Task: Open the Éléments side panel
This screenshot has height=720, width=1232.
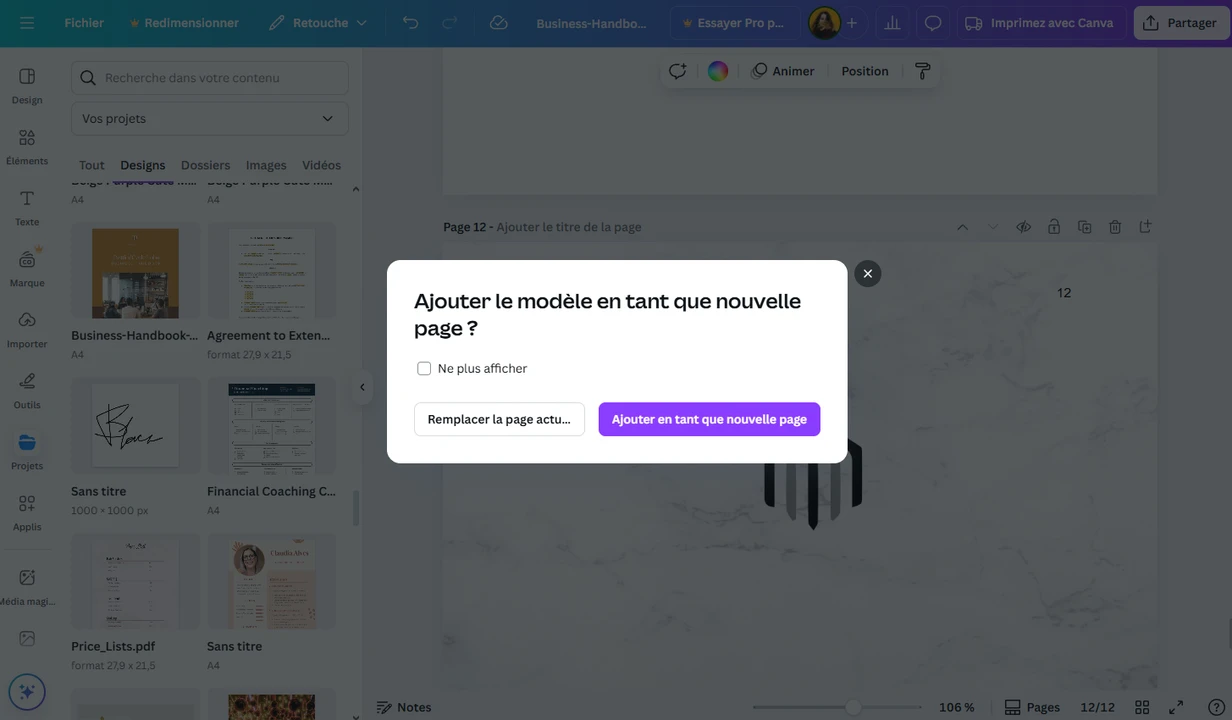Action: tap(27, 146)
